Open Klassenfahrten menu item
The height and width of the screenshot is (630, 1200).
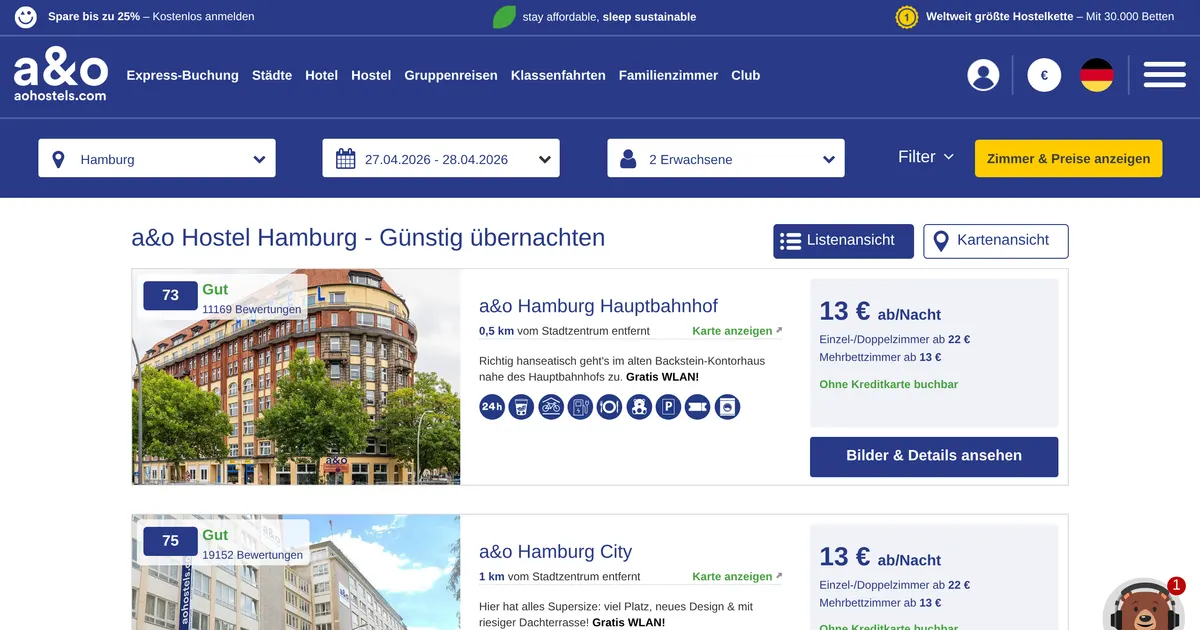pyautogui.click(x=558, y=75)
